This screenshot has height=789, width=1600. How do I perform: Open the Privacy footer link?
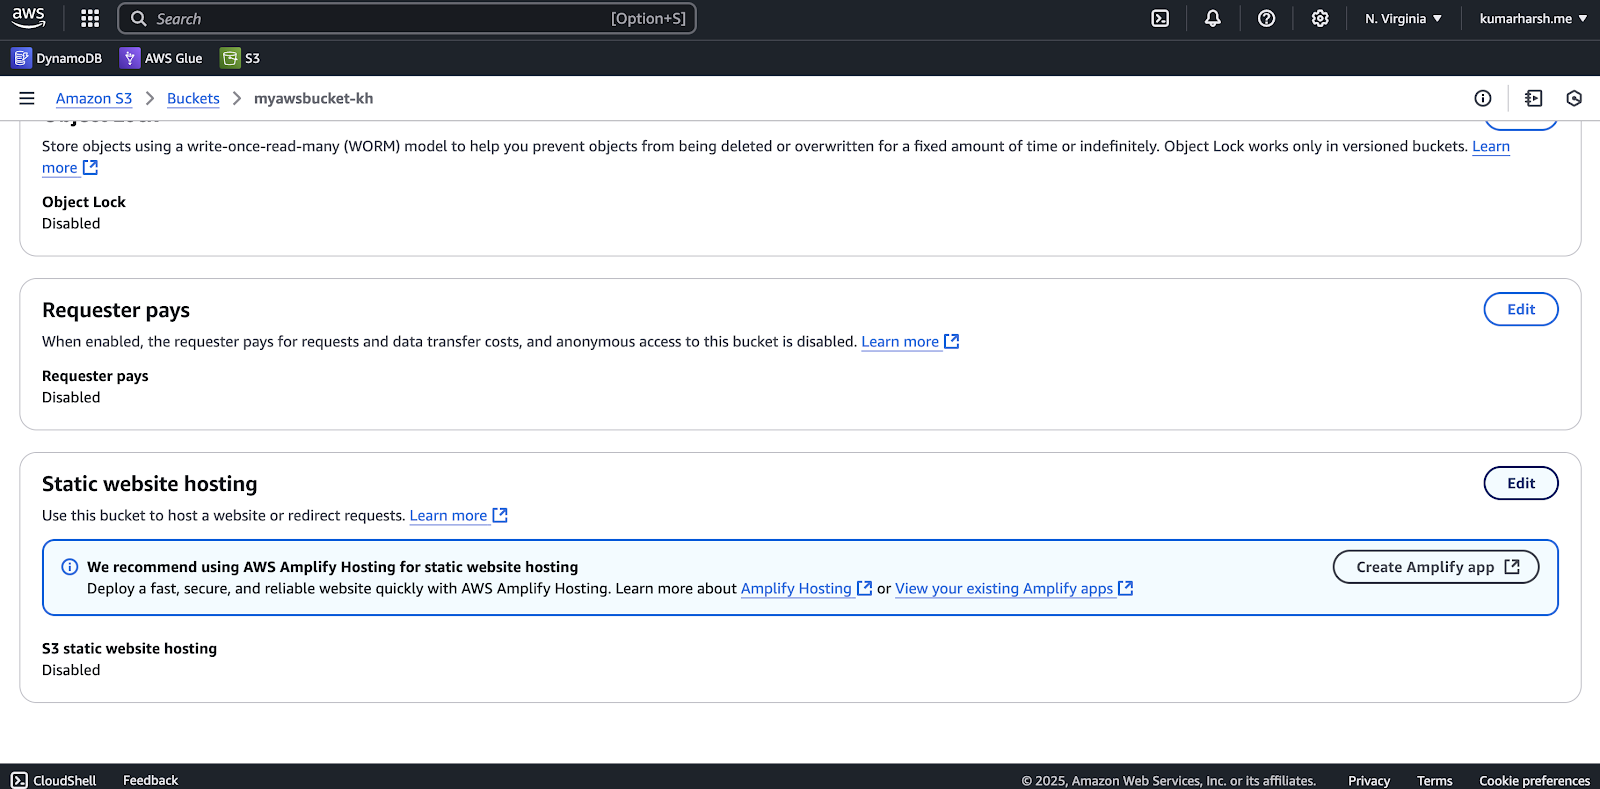coord(1369,781)
